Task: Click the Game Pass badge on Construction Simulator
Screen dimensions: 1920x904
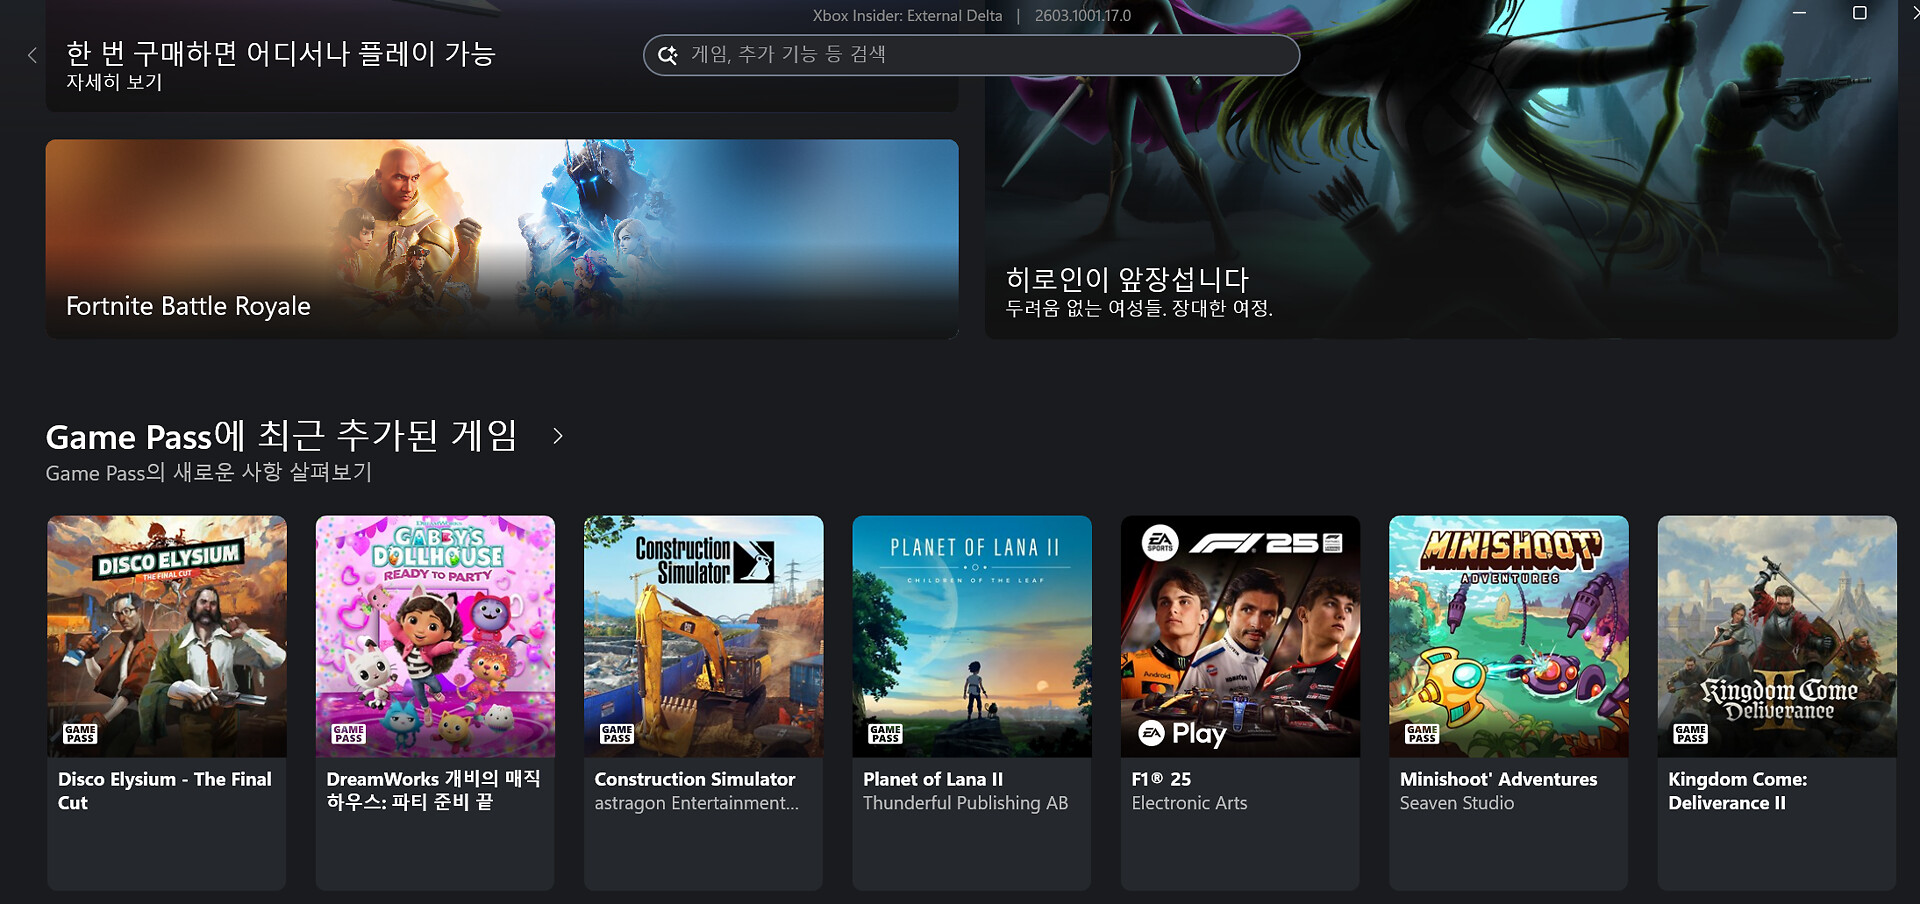Action: [x=617, y=734]
